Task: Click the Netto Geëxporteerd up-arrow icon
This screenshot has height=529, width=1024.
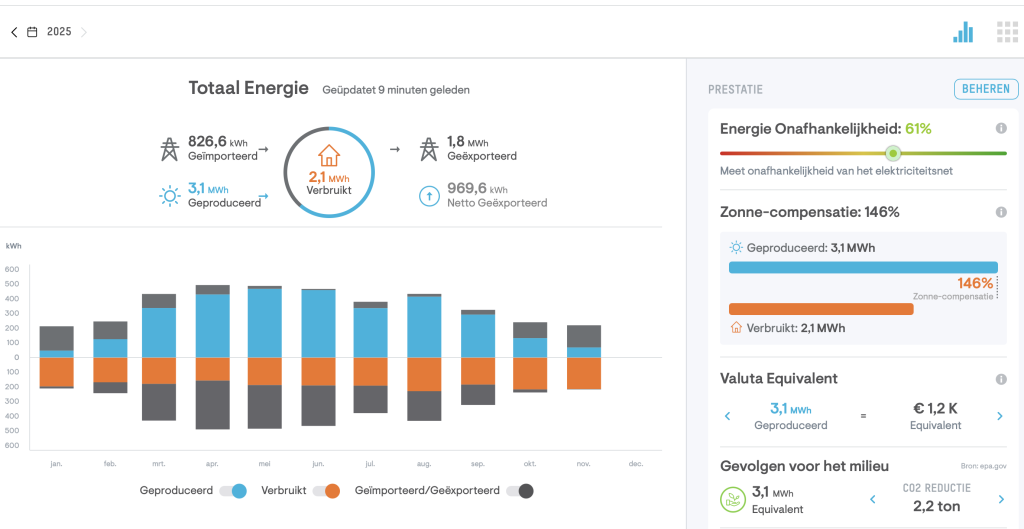Action: [x=428, y=196]
